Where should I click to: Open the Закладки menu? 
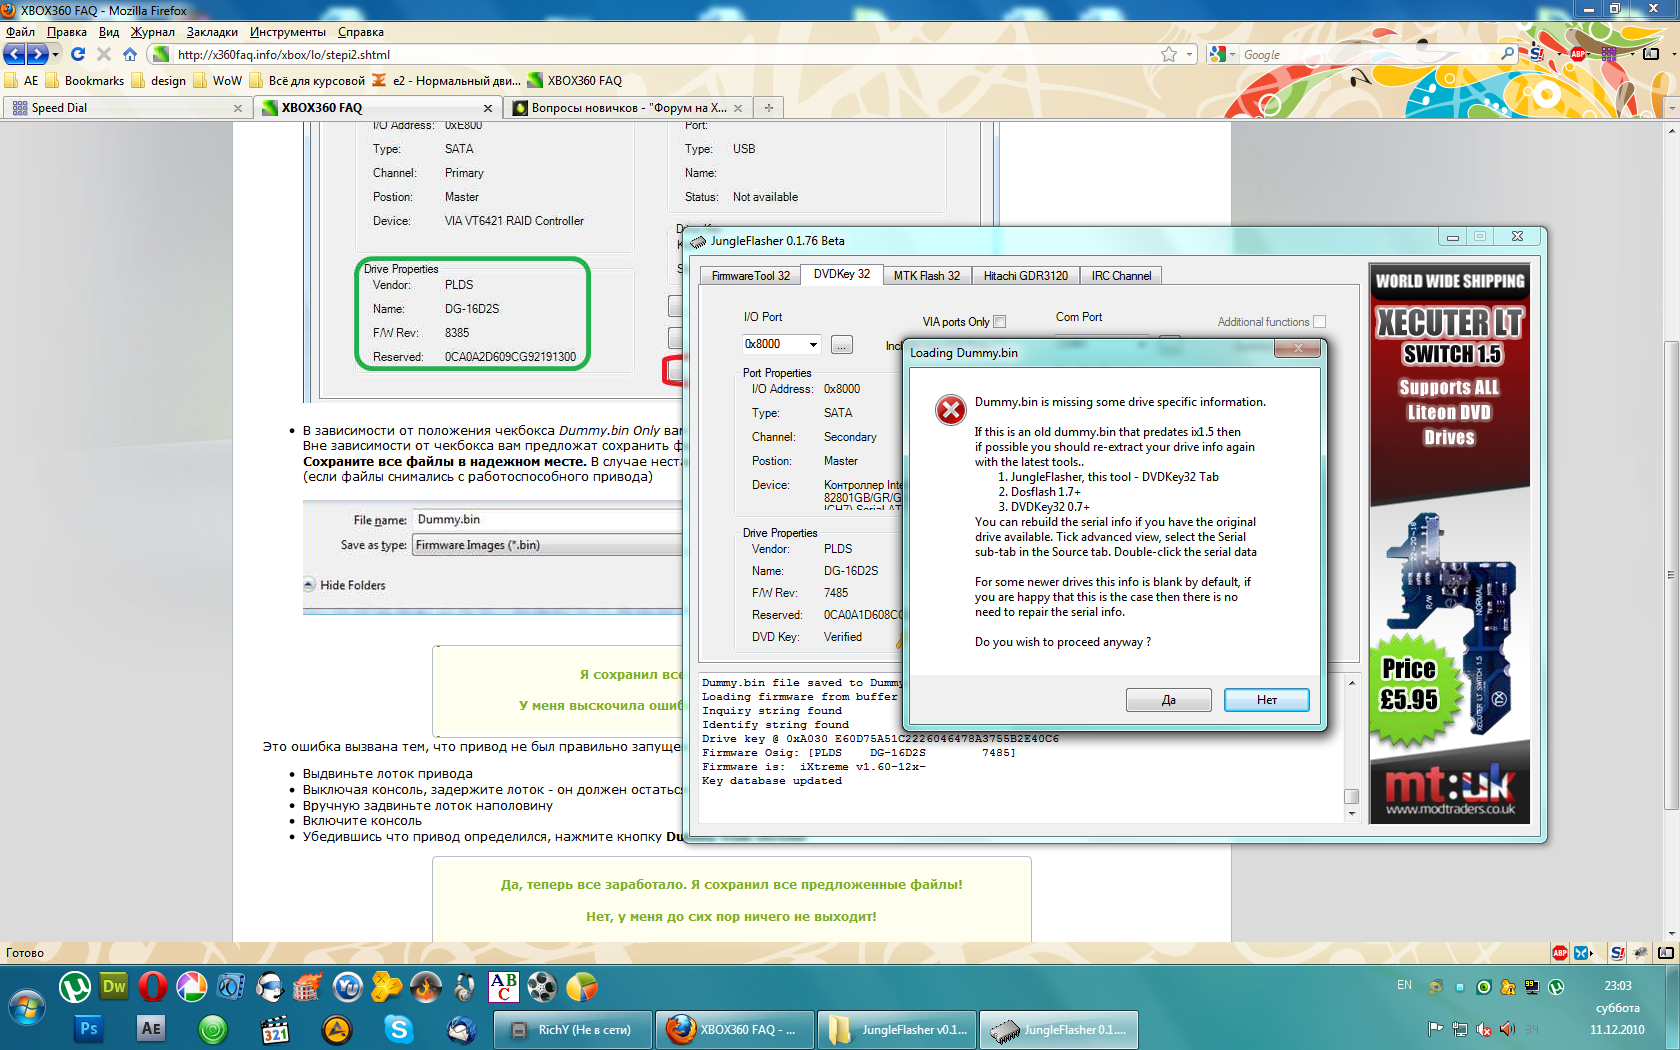[x=212, y=32]
